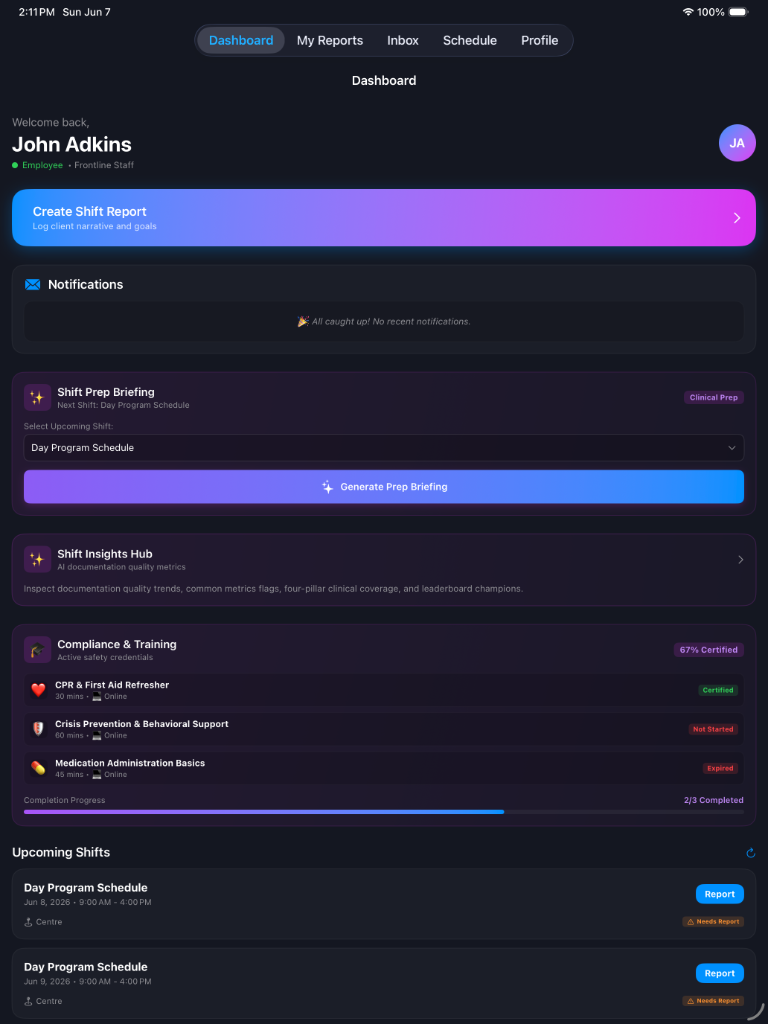Click the Expired status badge

pos(720,769)
